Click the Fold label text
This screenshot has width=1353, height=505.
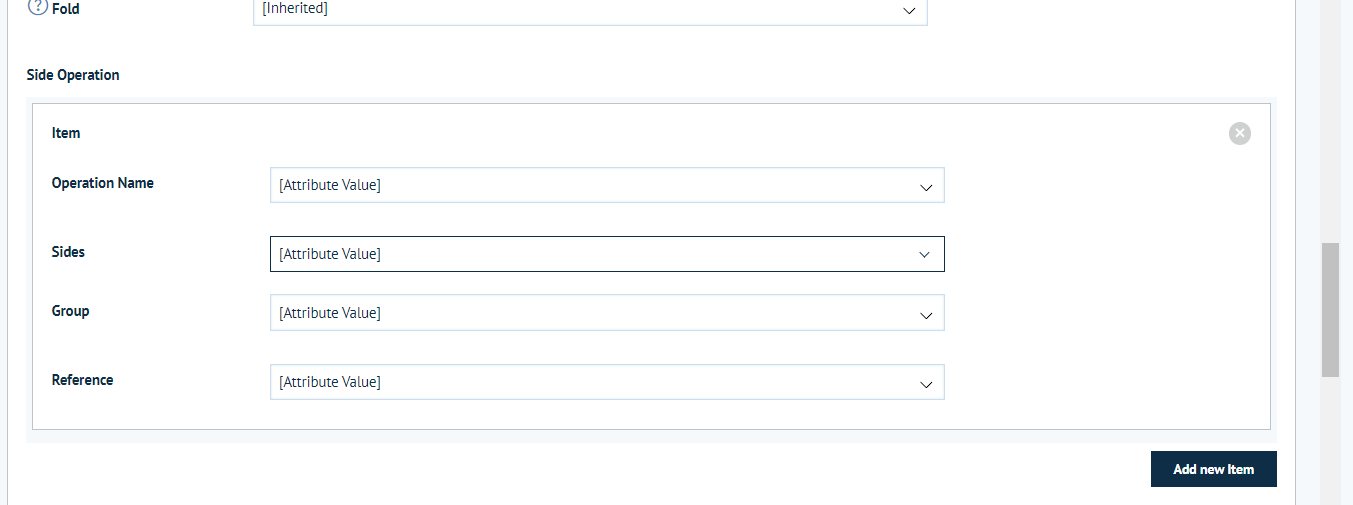pos(66,9)
